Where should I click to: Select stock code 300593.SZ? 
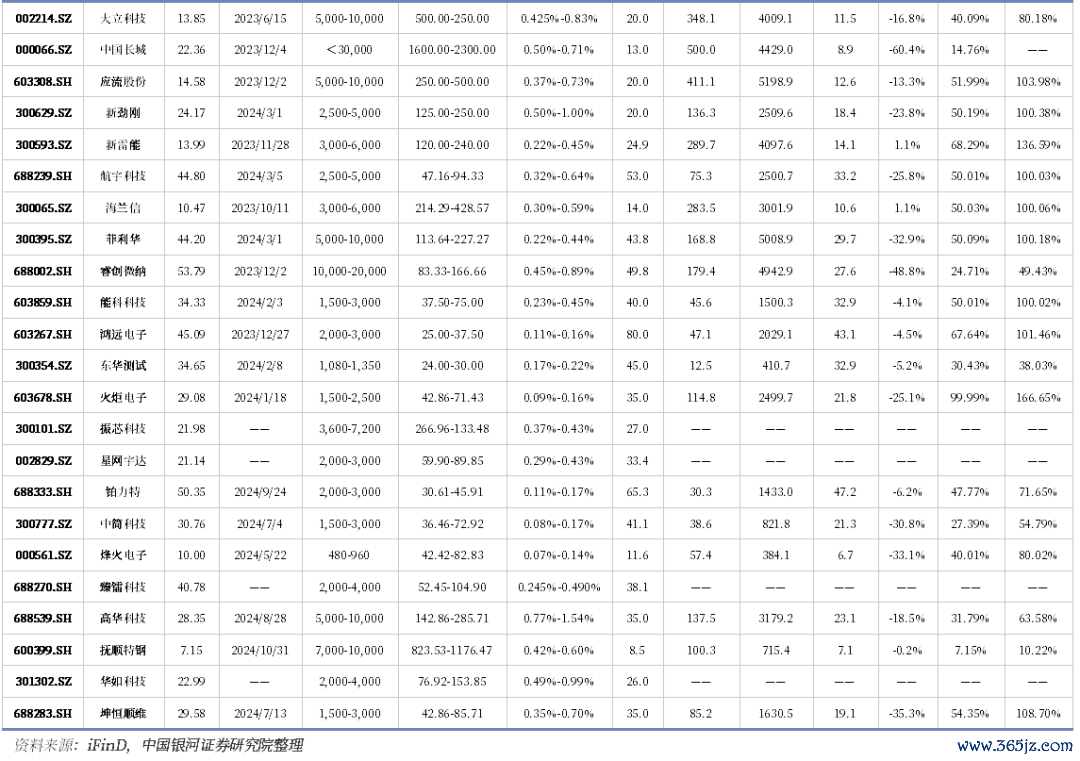pos(43,145)
